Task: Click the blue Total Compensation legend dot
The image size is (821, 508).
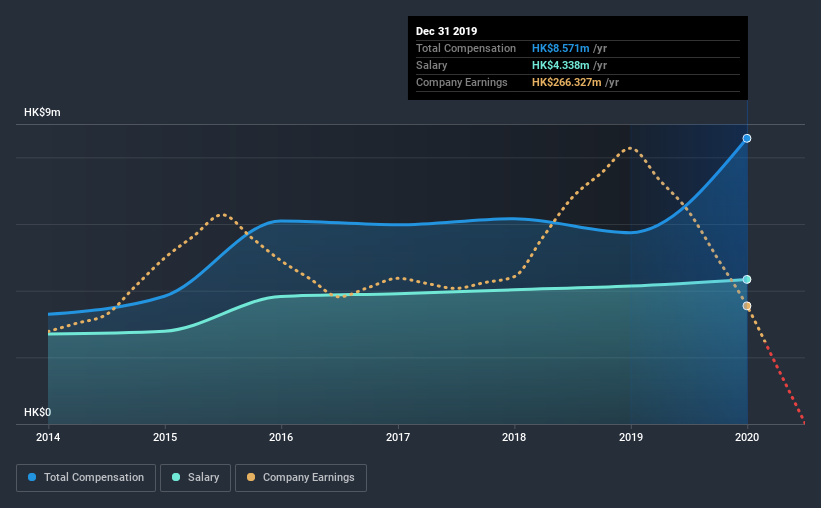Action: 32,477
